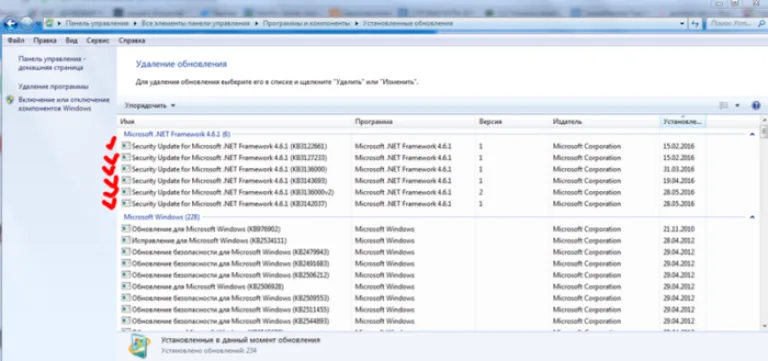The height and width of the screenshot is (361, 768).
Task: Open the Упорядочить dropdown
Action: (149, 105)
